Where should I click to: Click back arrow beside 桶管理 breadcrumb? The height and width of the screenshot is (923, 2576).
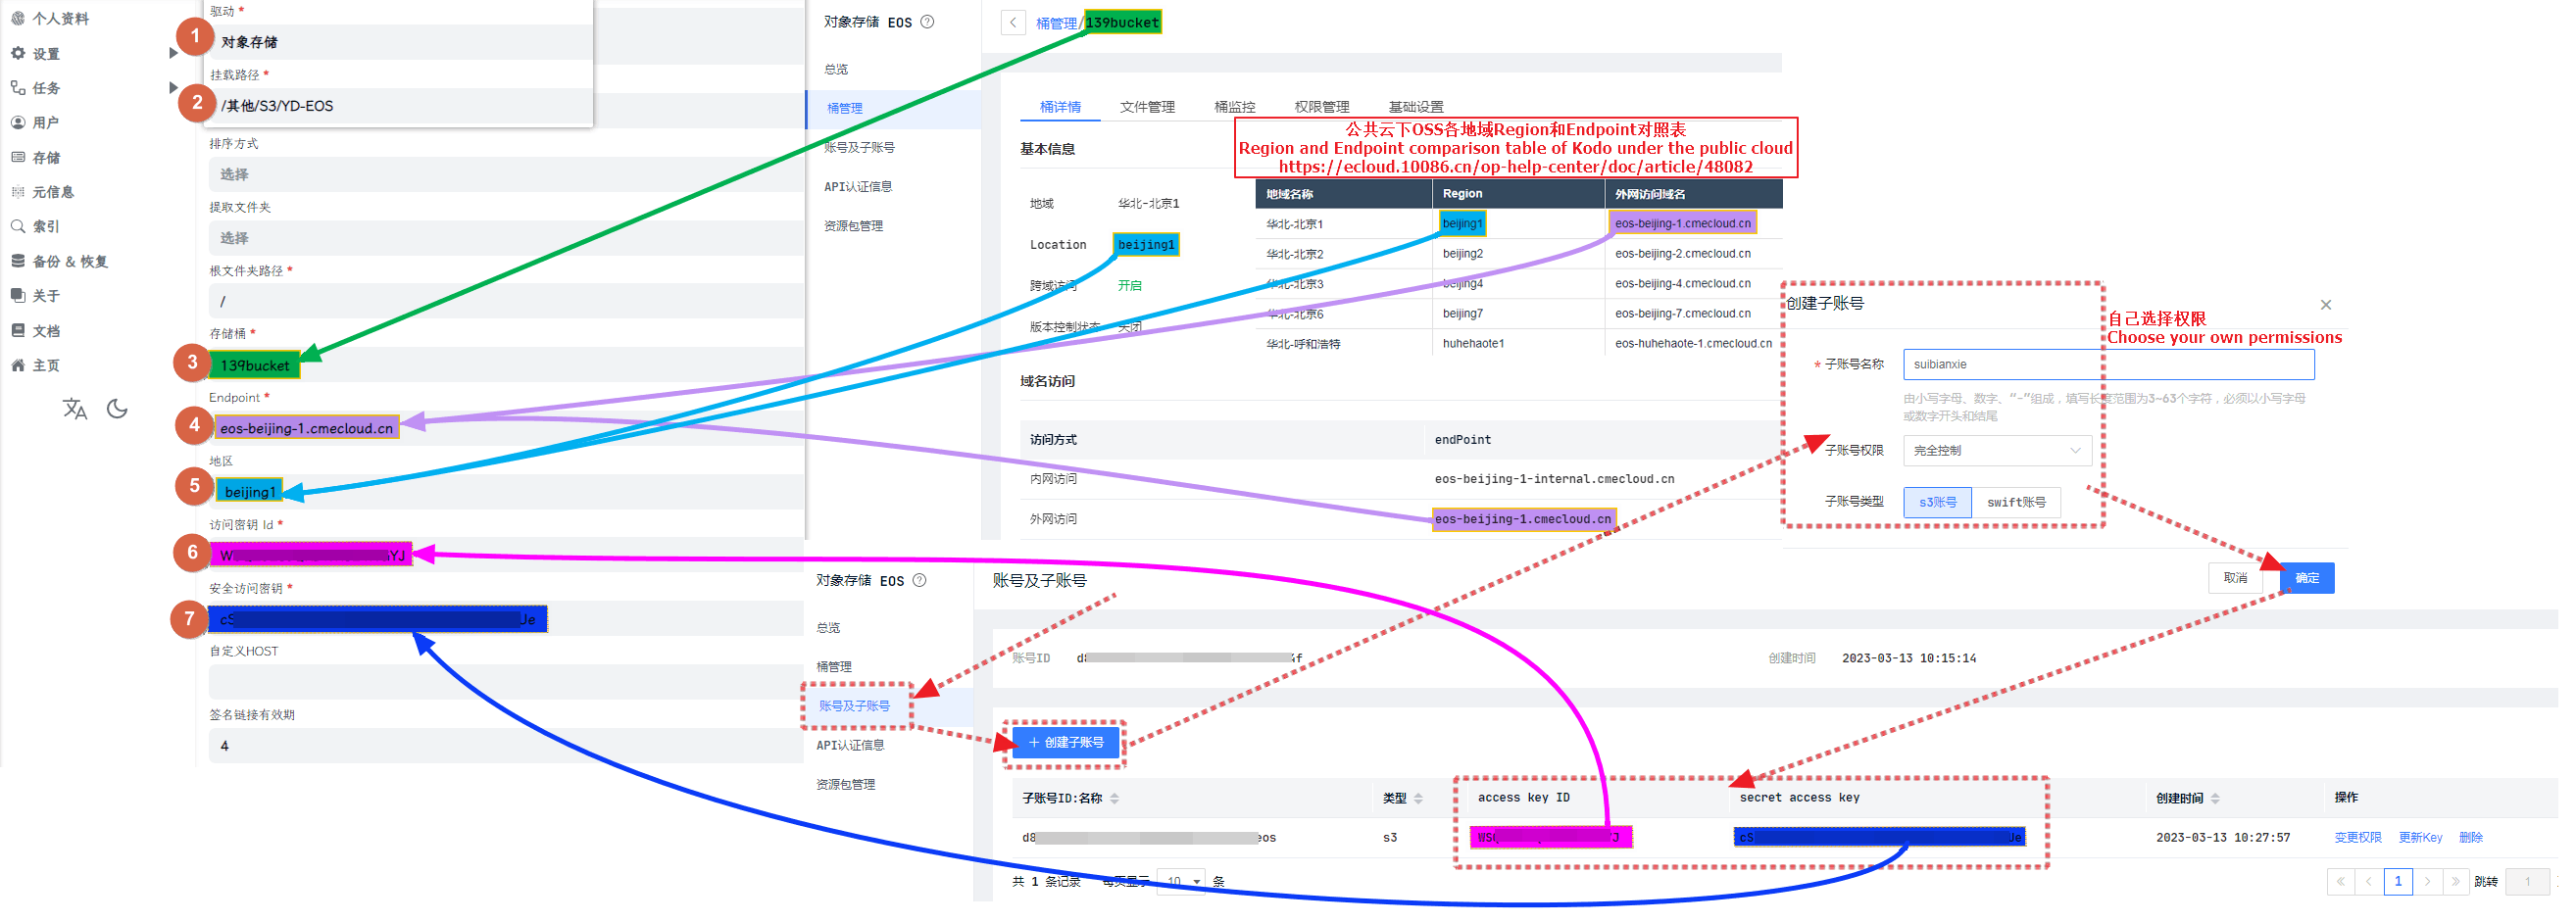[x=1012, y=22]
